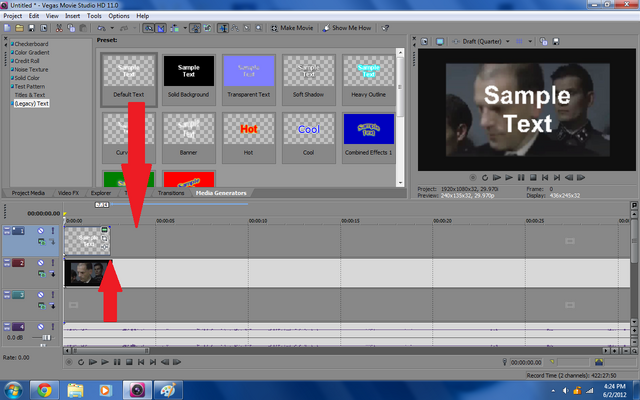Play the preview window from start

coord(496,178)
